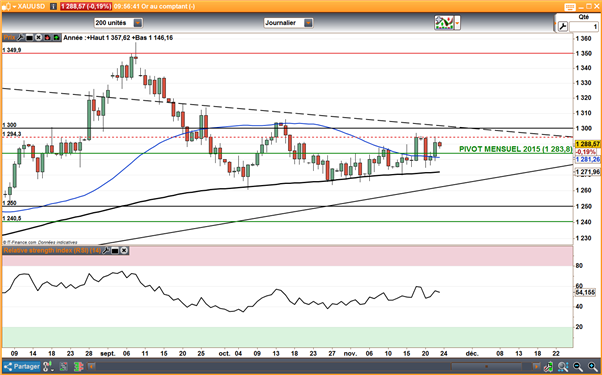The image size is (602, 375).
Task: Expand the indicators icon dropdown arrow
Action: 457,23
